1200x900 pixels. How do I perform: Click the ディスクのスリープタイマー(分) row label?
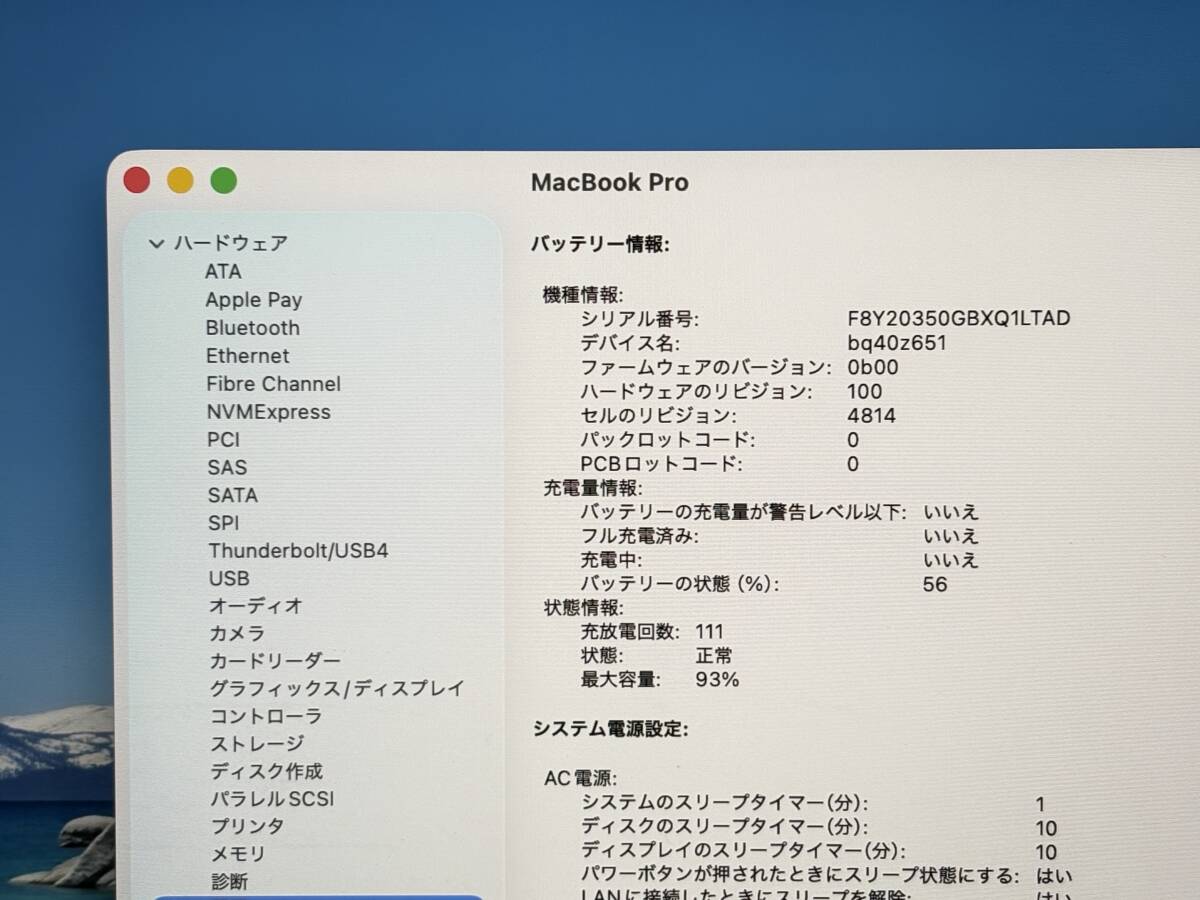coord(725,827)
